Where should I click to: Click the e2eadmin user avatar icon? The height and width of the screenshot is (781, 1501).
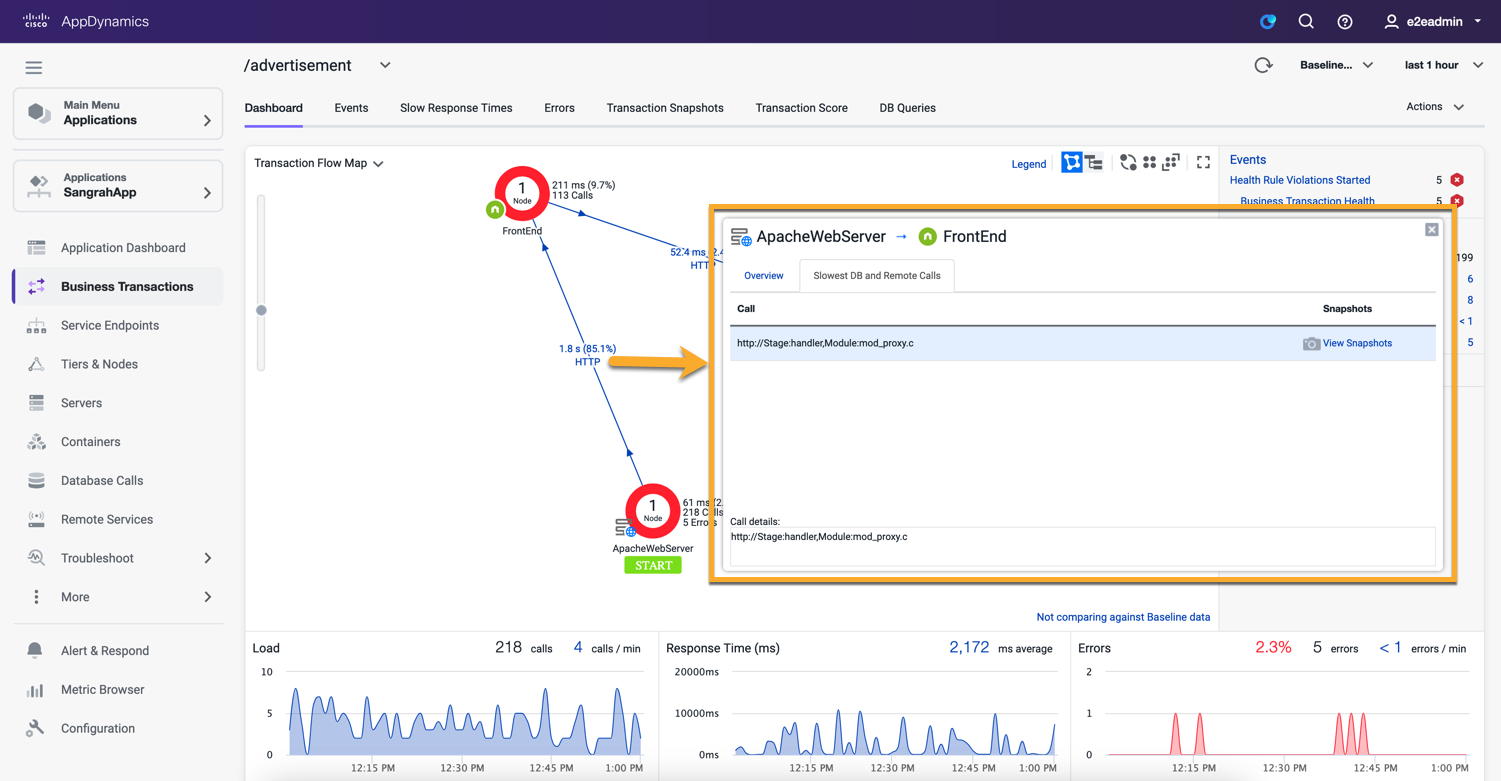1391,21
